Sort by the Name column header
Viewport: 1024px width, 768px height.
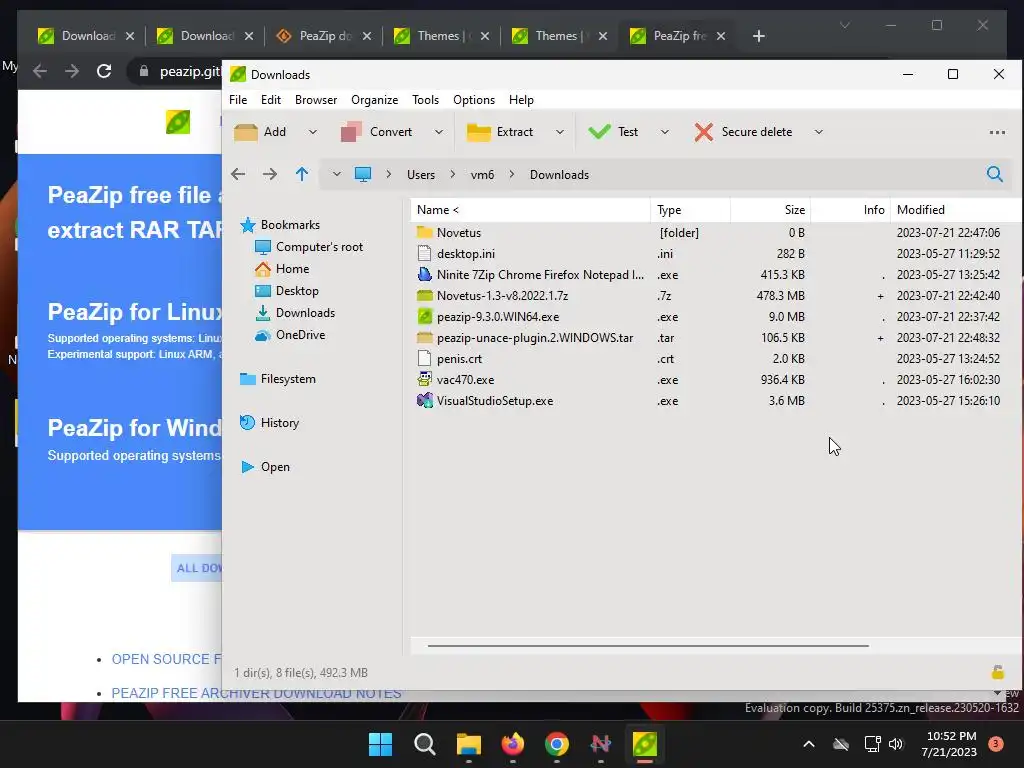coord(530,210)
